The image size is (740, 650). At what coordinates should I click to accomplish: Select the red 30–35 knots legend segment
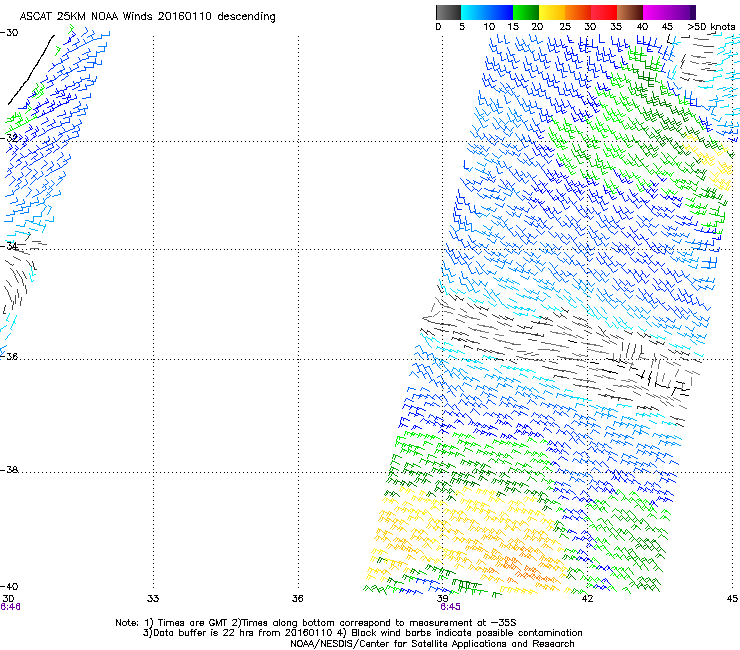pos(604,12)
